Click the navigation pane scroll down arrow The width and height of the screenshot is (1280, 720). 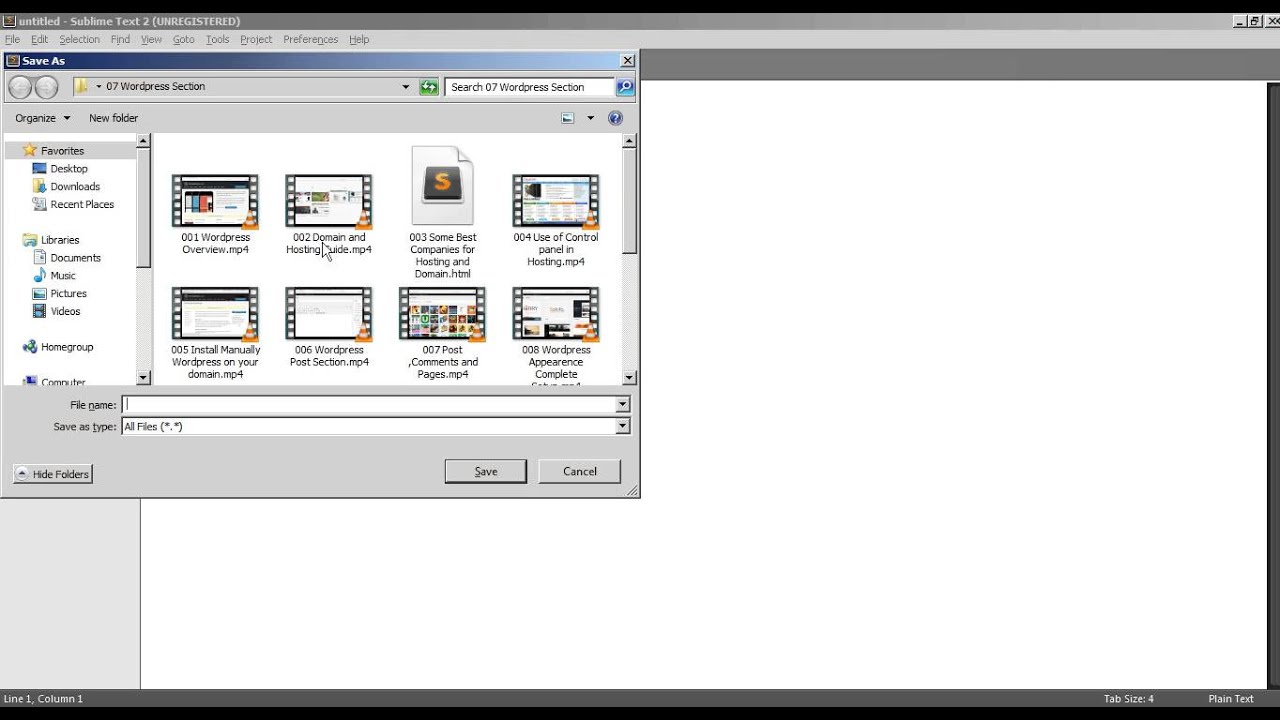143,378
